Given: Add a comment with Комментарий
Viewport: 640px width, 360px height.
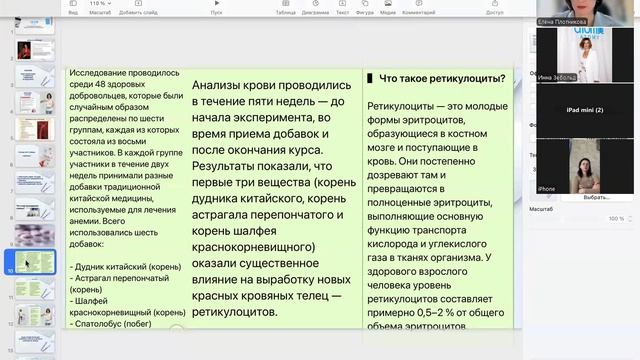Looking at the screenshot, I should [419, 7].
